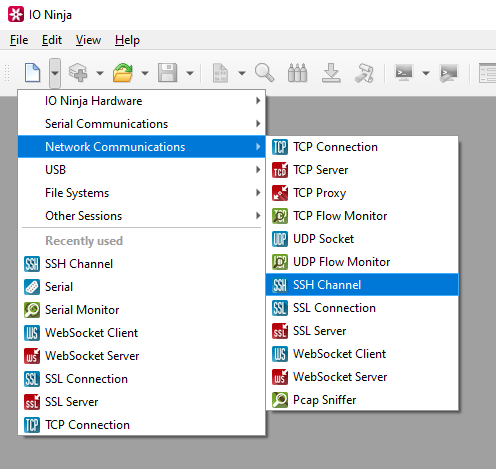This screenshot has height=469, width=496.
Task: Click the New Session page icon
Action: click(33, 72)
